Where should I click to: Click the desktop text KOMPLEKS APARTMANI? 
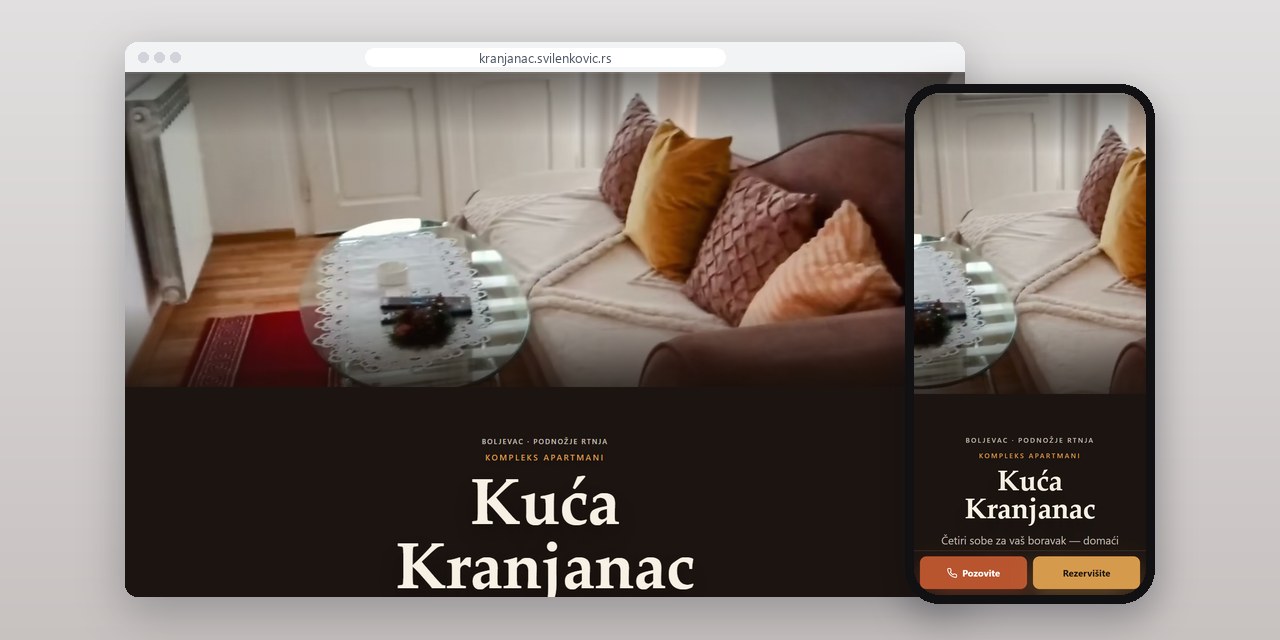545,458
